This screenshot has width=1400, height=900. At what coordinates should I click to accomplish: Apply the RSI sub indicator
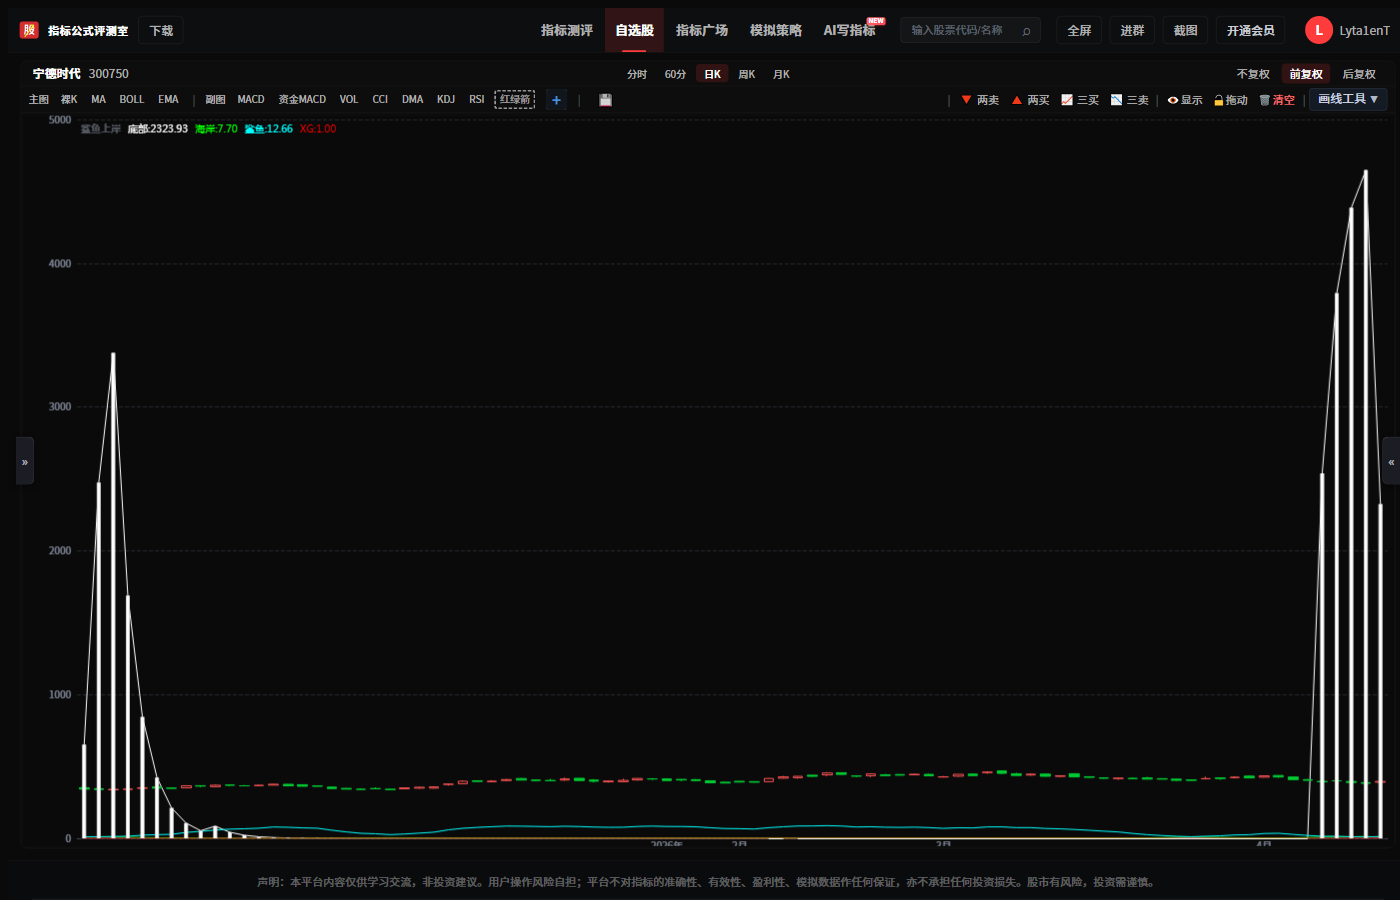point(477,100)
